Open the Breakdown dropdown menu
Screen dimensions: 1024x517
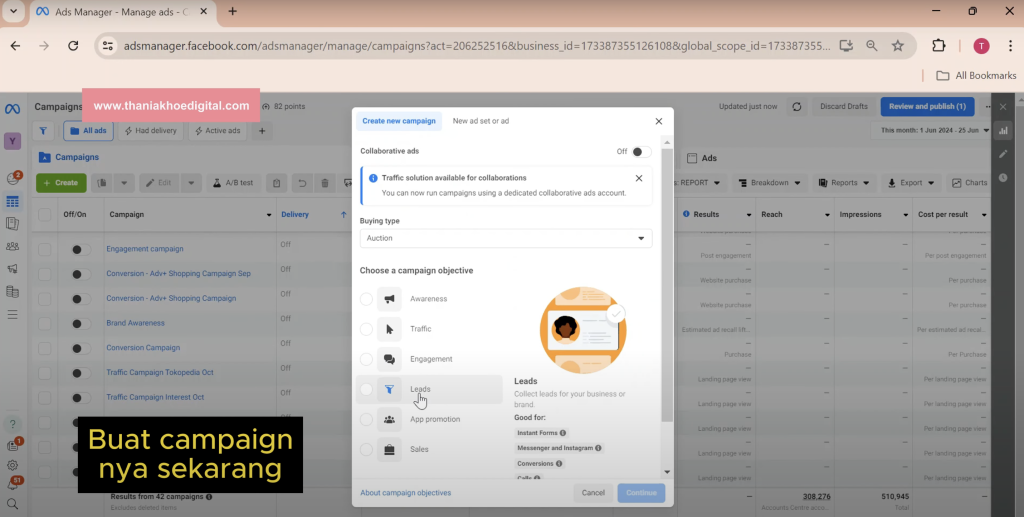(x=771, y=183)
